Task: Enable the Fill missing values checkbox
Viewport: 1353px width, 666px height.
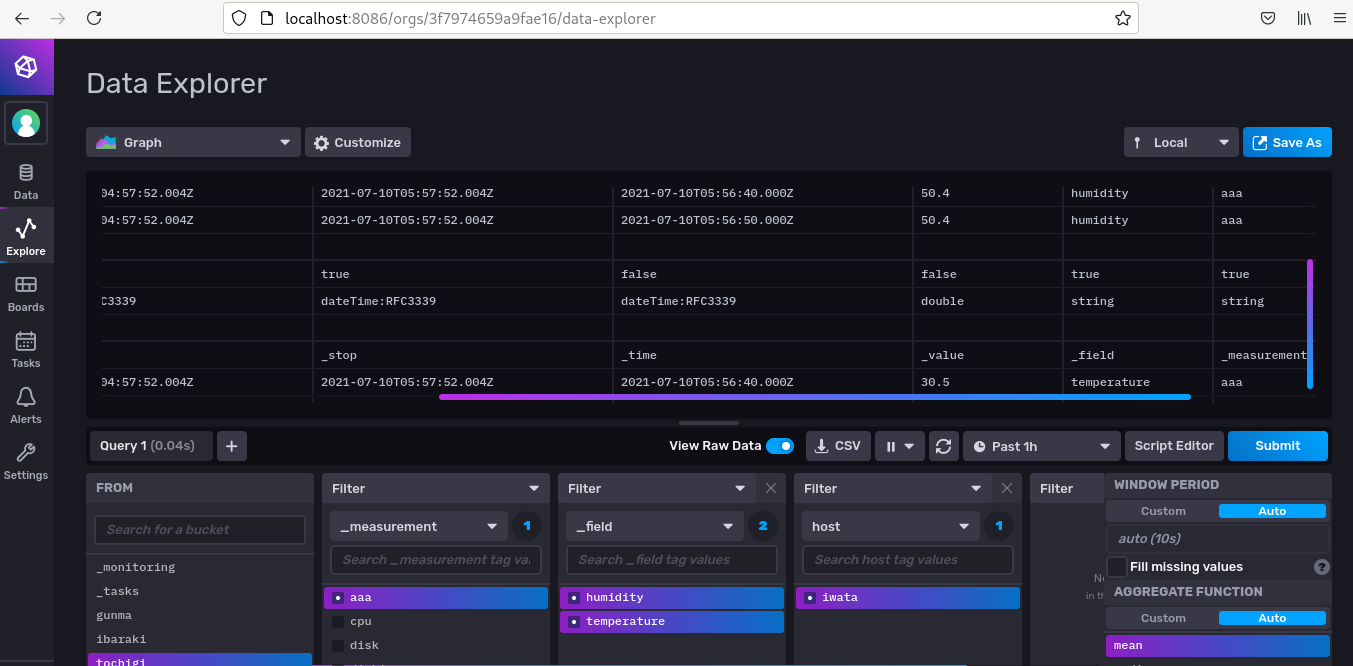Action: [x=1116, y=566]
